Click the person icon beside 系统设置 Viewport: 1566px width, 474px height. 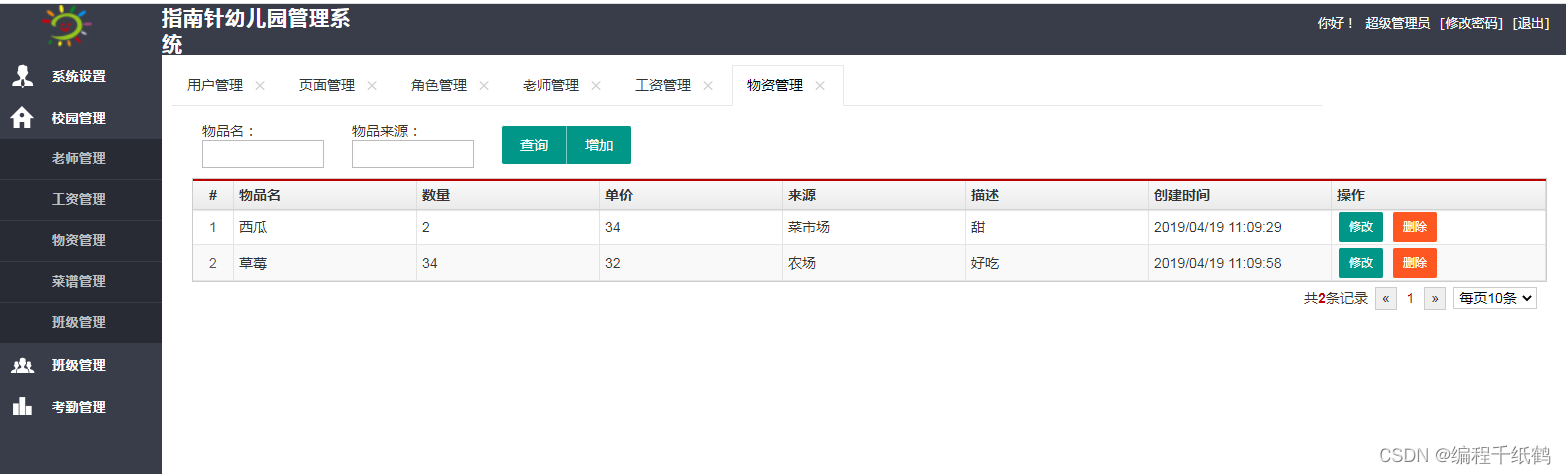coord(22,76)
